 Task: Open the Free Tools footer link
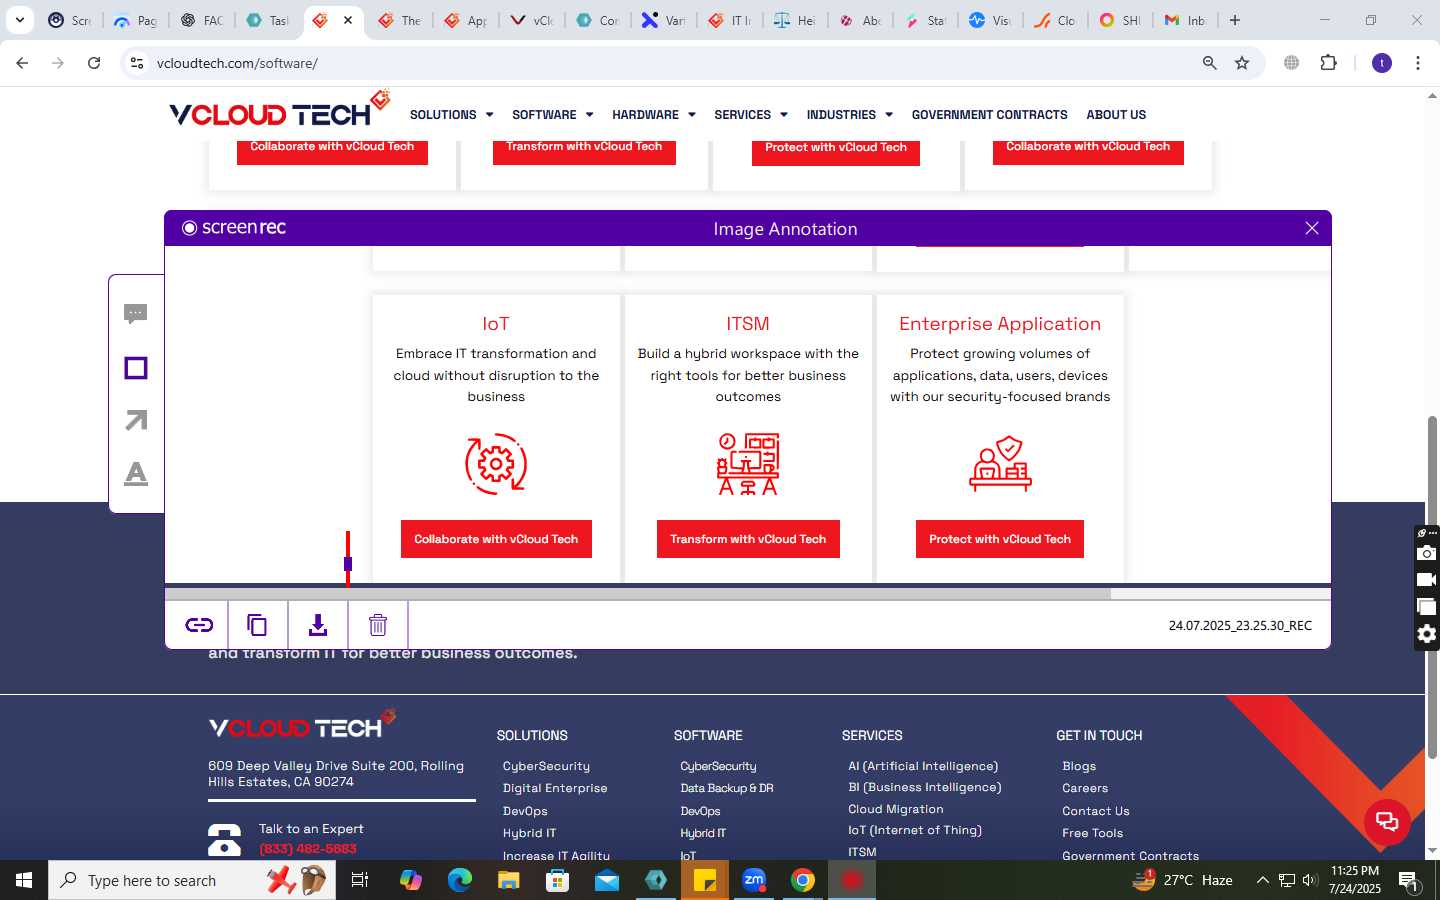(1092, 833)
